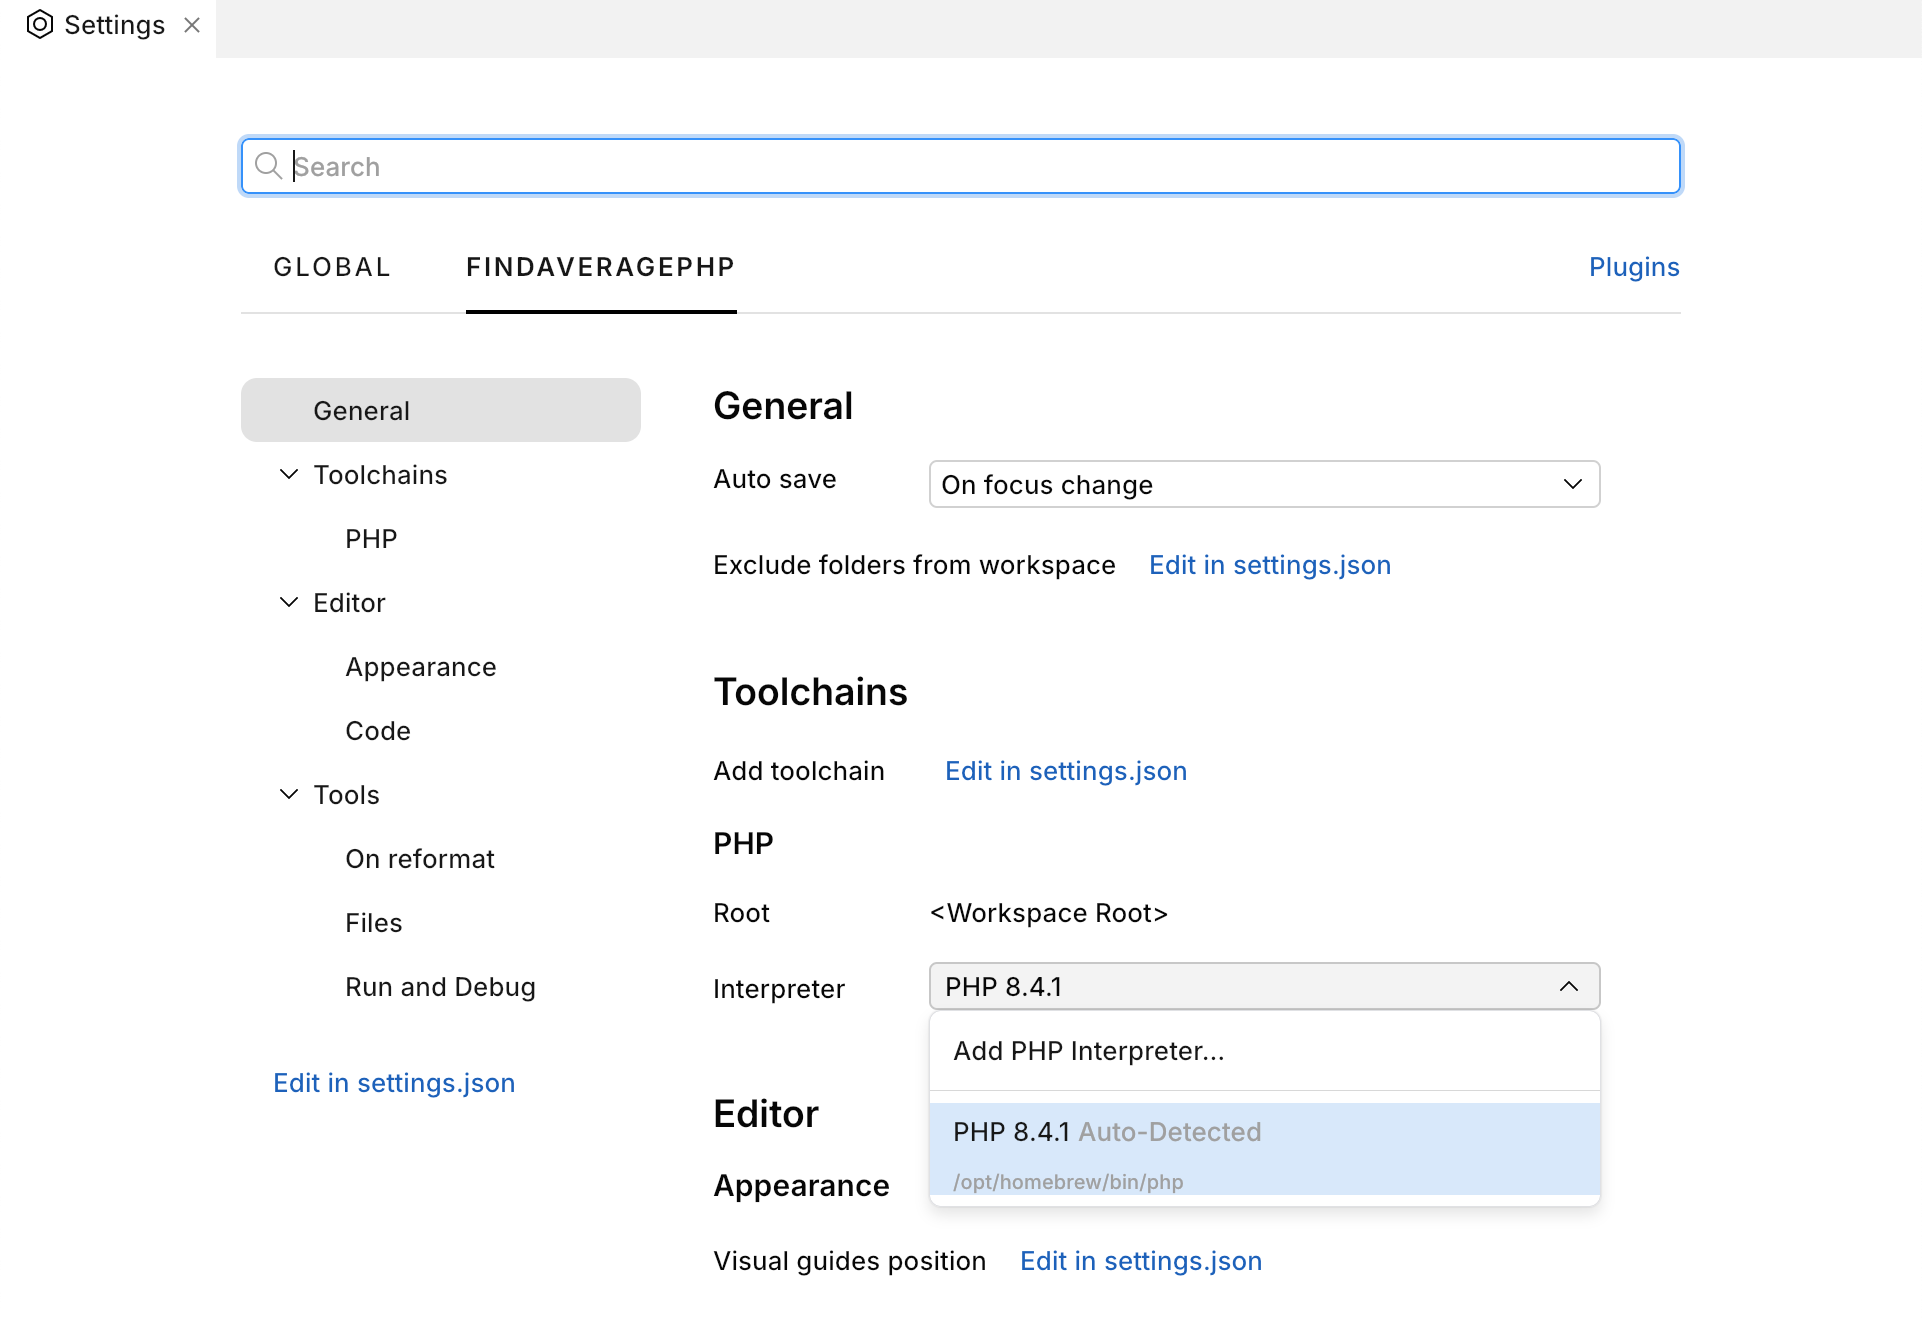Image resolution: width=1922 pixels, height=1318 pixels.
Task: Select the FINDAVERAGEPHP settings tab
Action: (x=600, y=266)
